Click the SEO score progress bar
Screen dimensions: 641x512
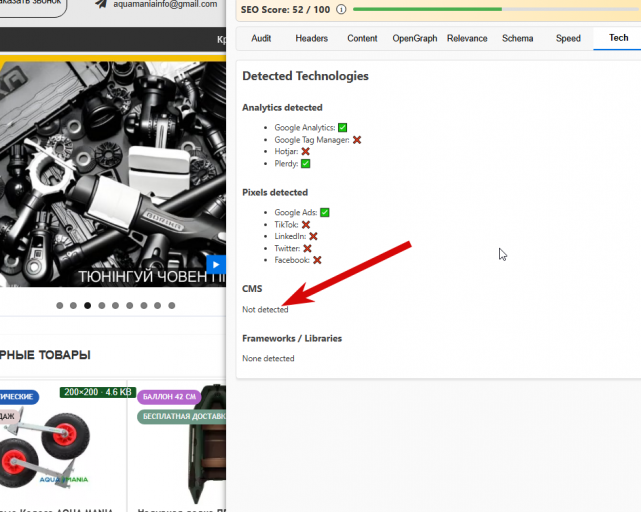(497, 9)
